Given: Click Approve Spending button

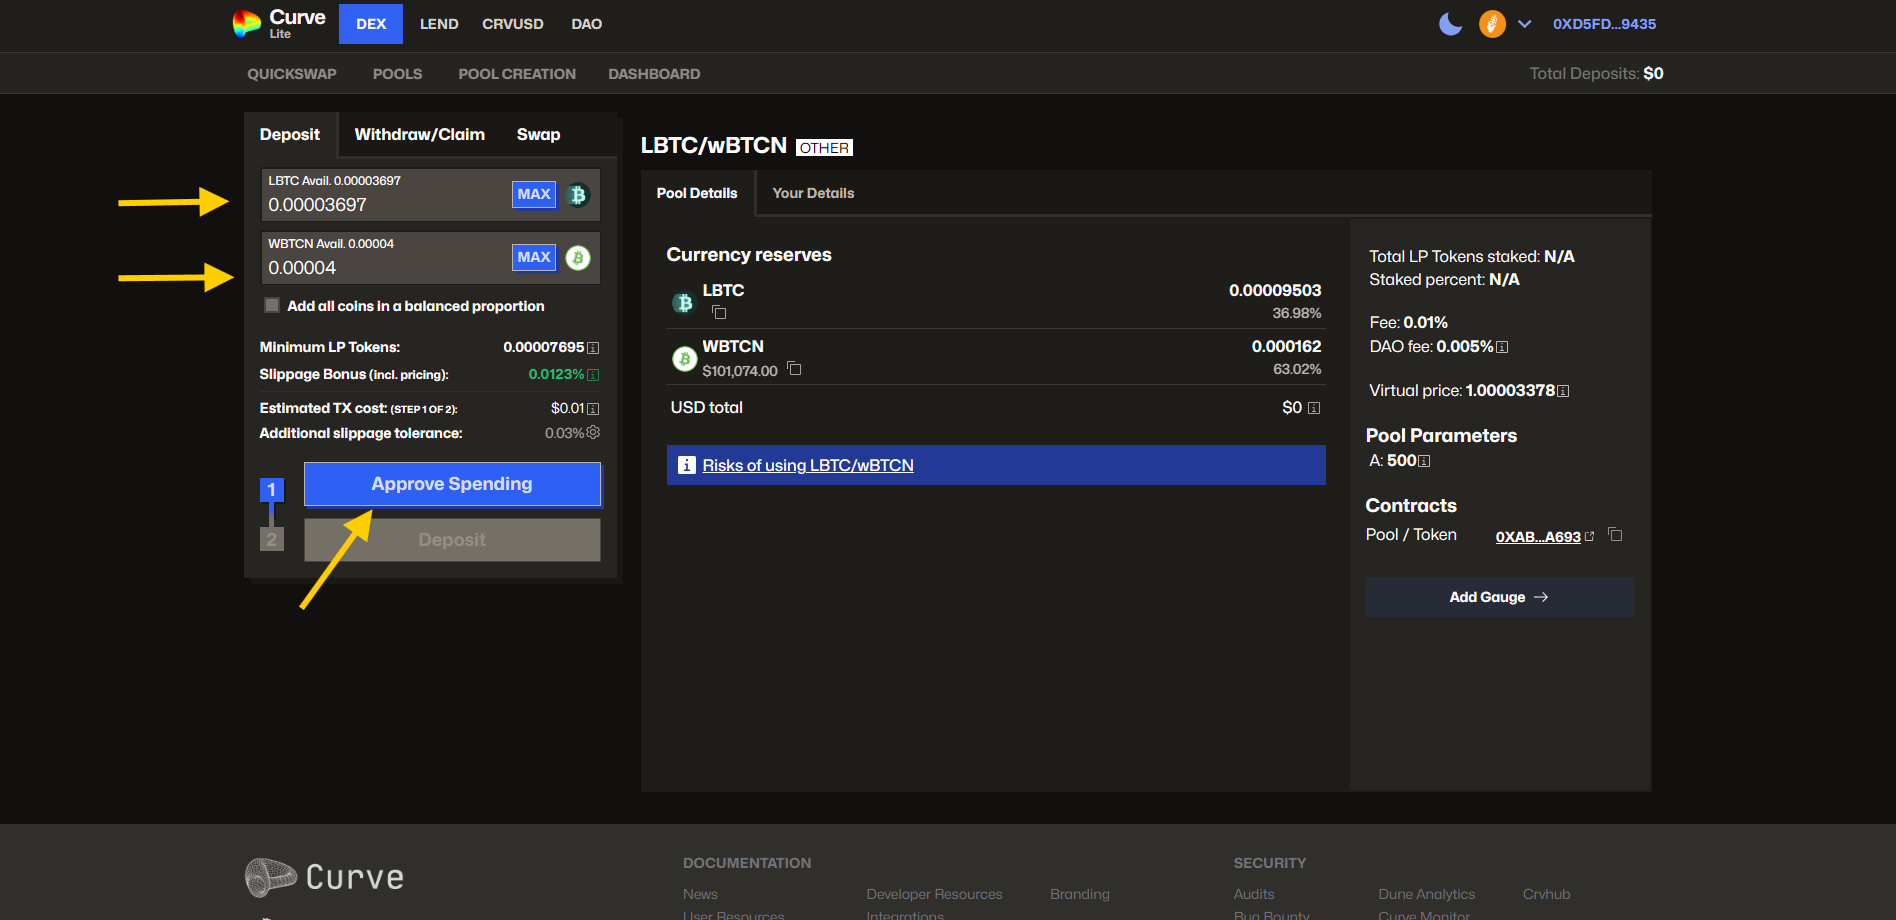Looking at the screenshot, I should (452, 484).
